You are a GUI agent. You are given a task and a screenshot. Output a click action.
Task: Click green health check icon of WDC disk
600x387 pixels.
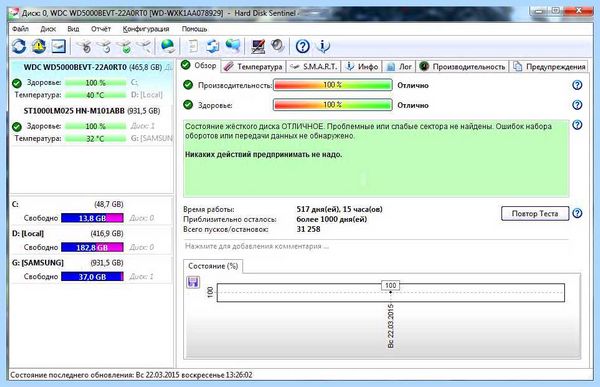17,83
